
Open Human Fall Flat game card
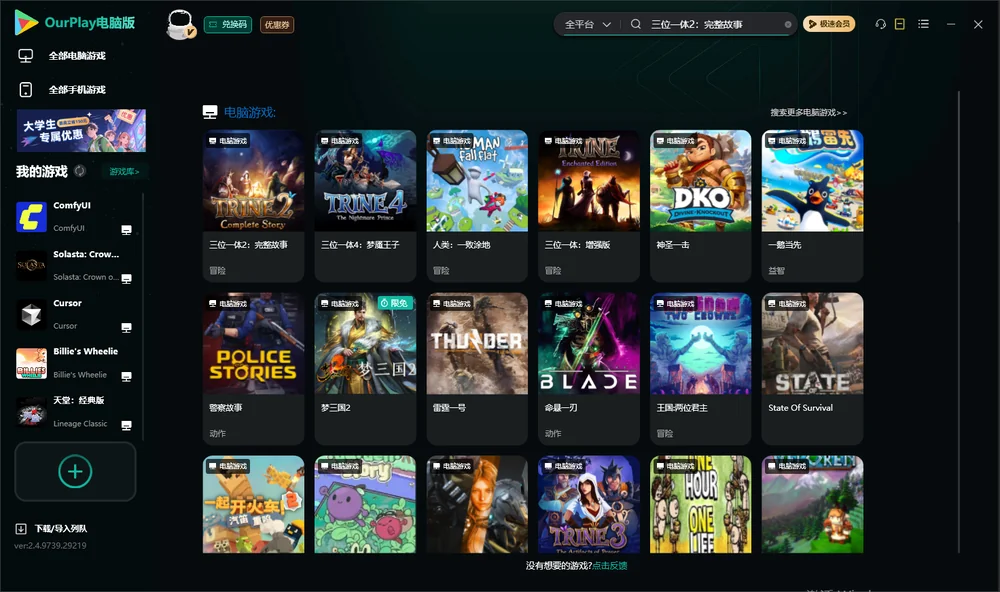click(x=477, y=205)
